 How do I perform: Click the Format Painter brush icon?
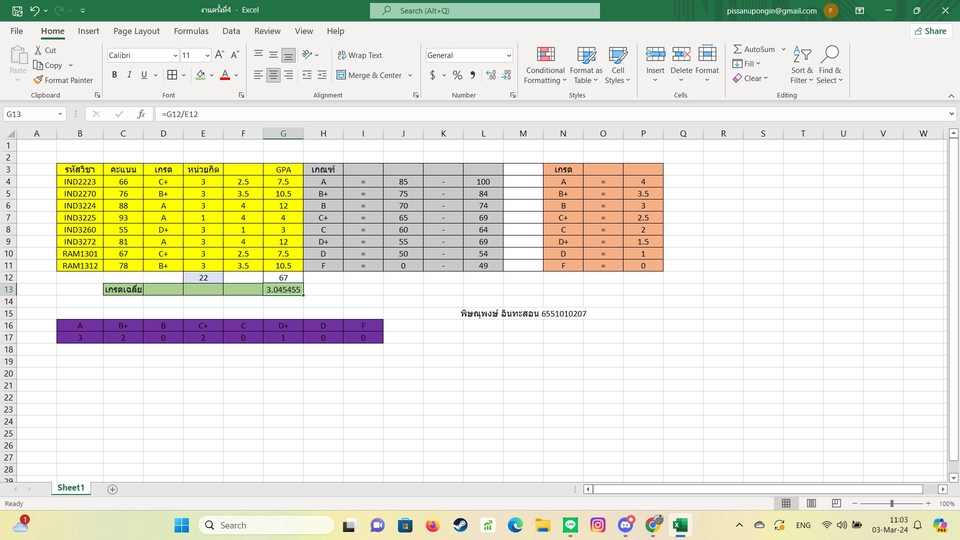click(38, 80)
